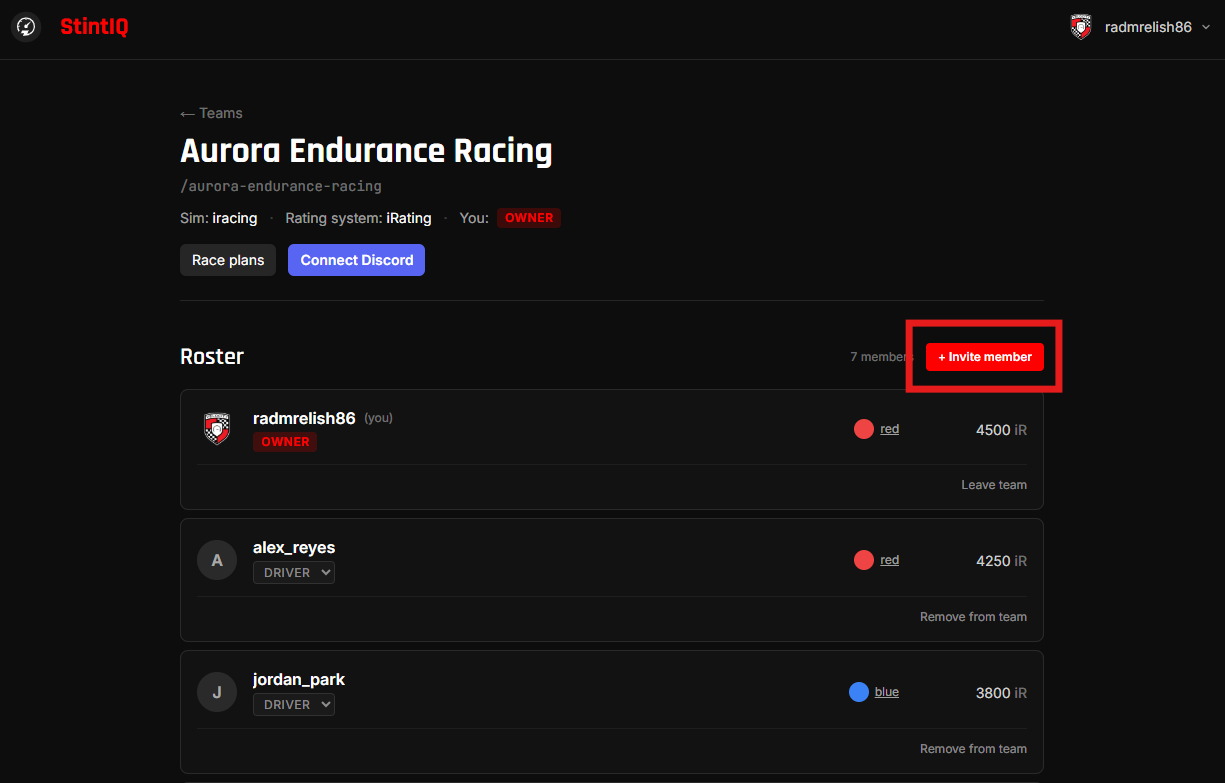1225x783 pixels.
Task: Remove jordan_park from team
Action: pyautogui.click(x=973, y=749)
